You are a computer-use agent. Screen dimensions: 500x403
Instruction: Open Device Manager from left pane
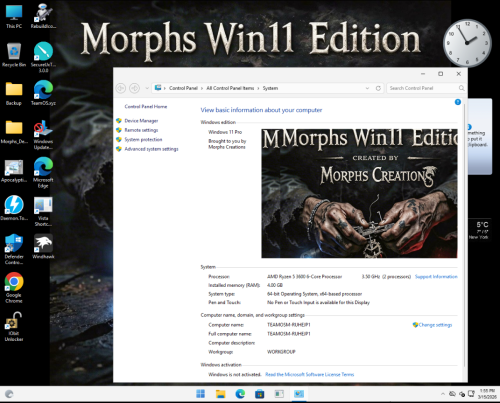click(141, 121)
